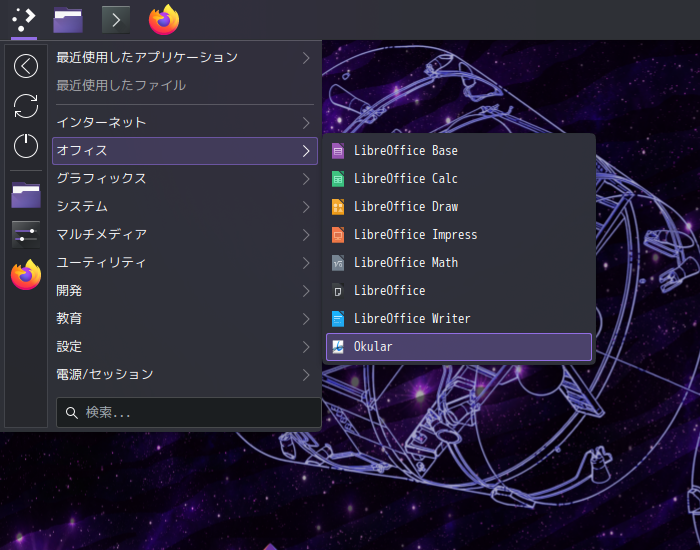The height and width of the screenshot is (550, 700).
Task: Click the LibreOffice Draw icon
Action: click(338, 207)
